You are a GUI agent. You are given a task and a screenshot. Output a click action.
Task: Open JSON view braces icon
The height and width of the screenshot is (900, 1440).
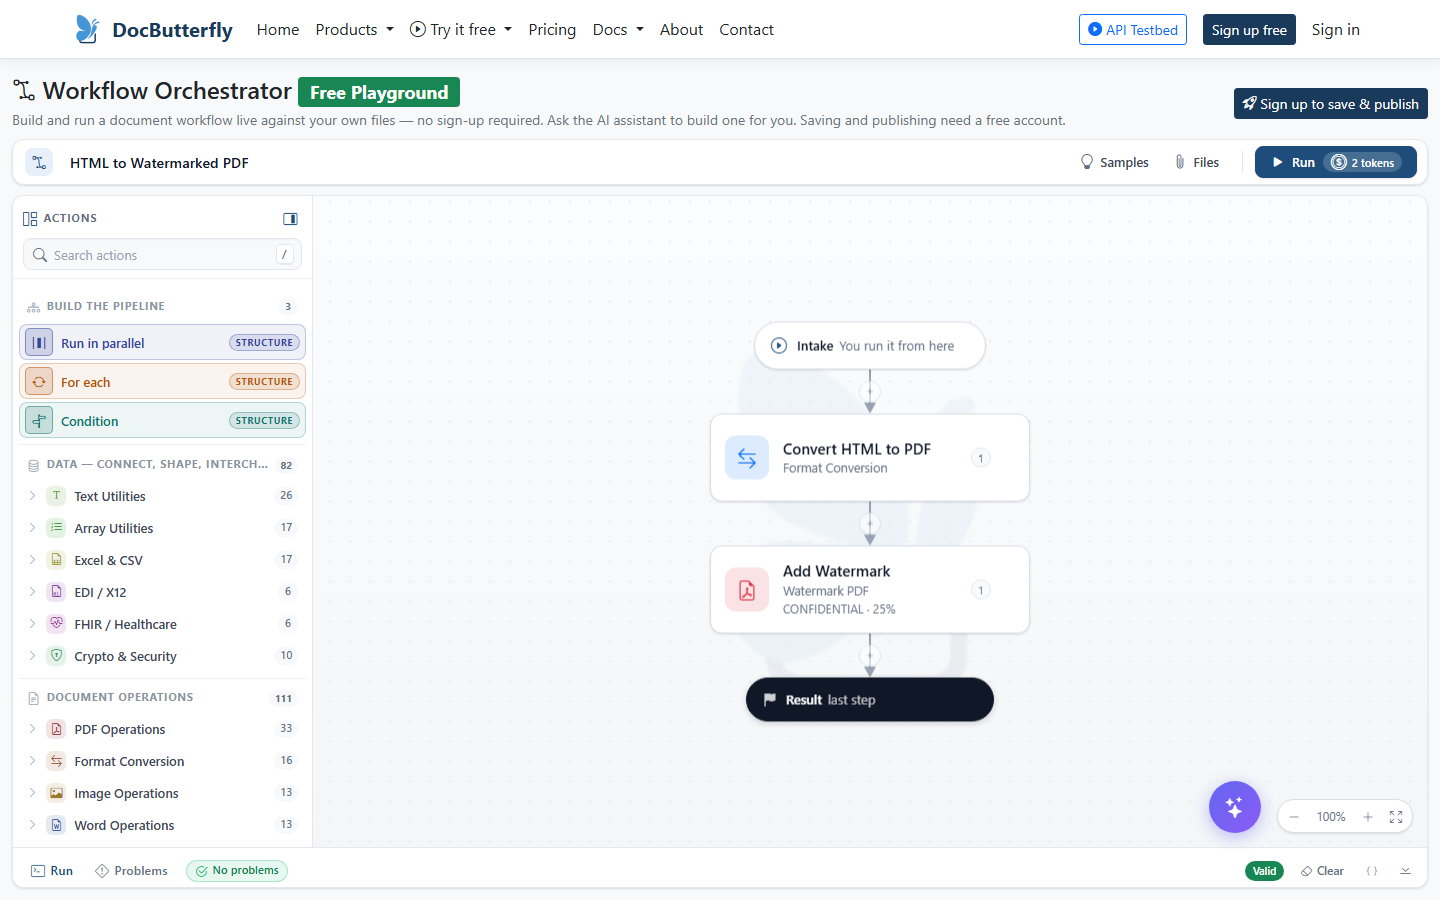click(1372, 871)
